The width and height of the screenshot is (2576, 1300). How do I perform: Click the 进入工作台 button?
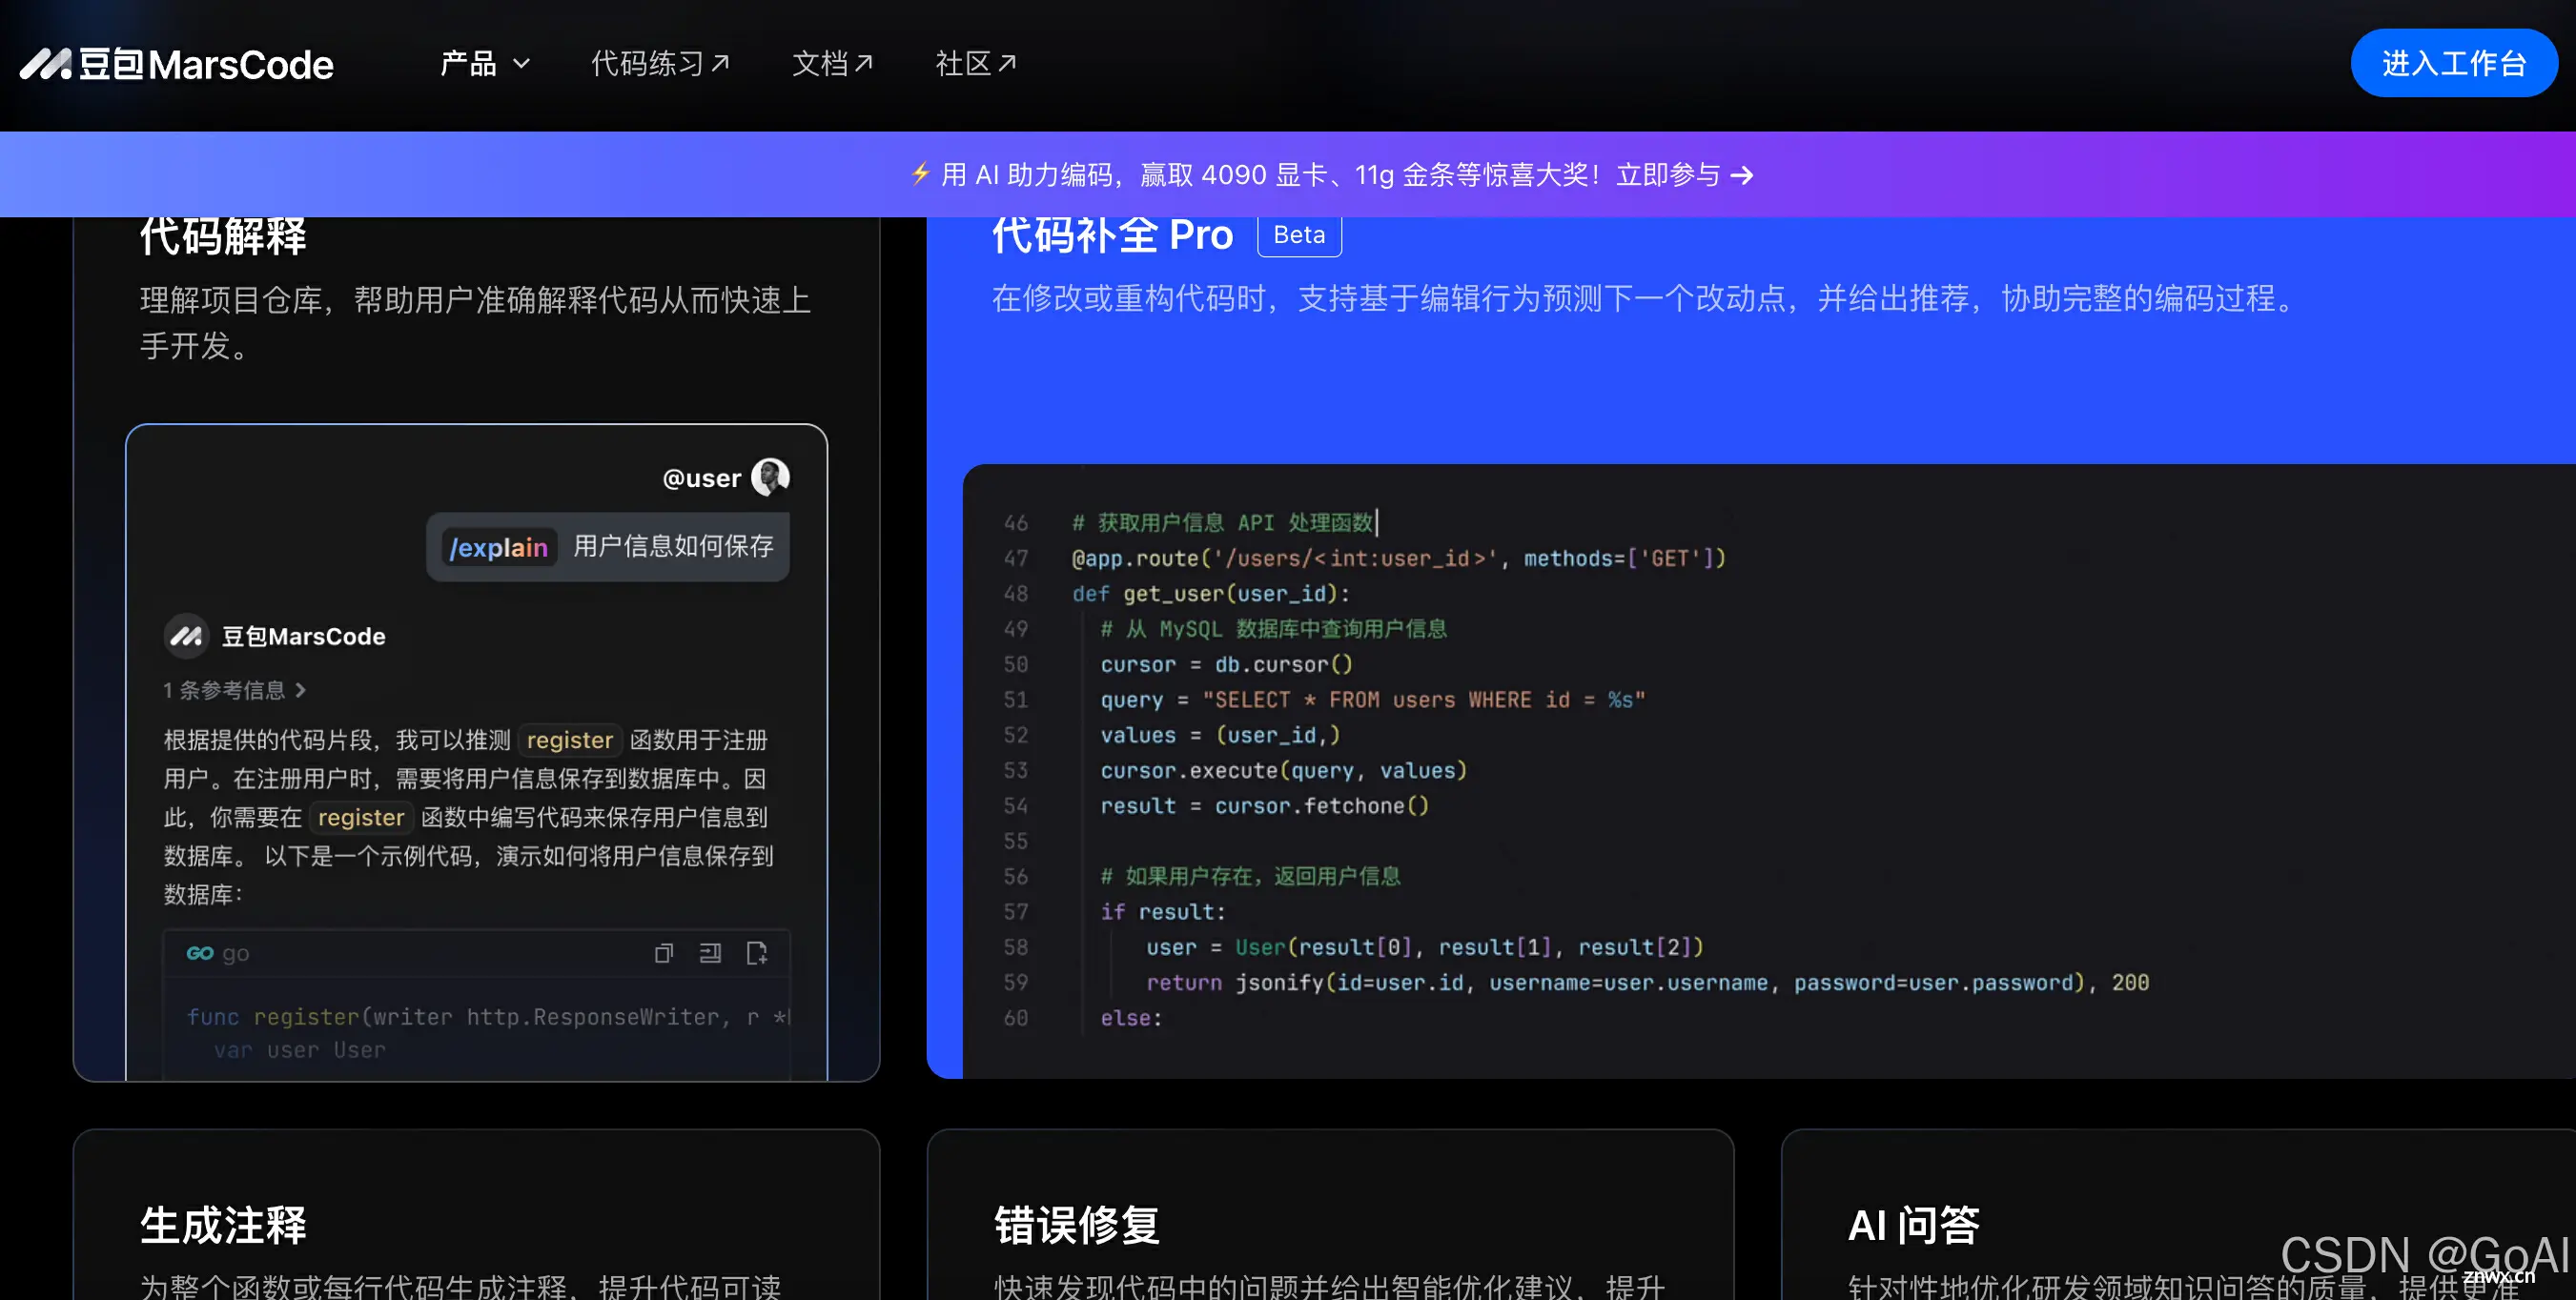2454,63
